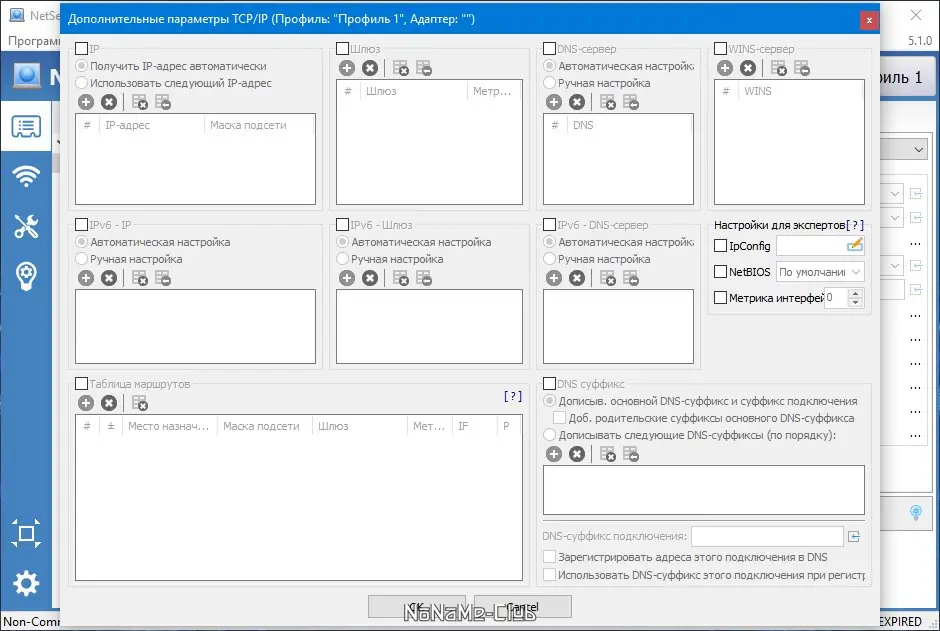
Task: Click the remove button in the IP section
Action: click(109, 102)
